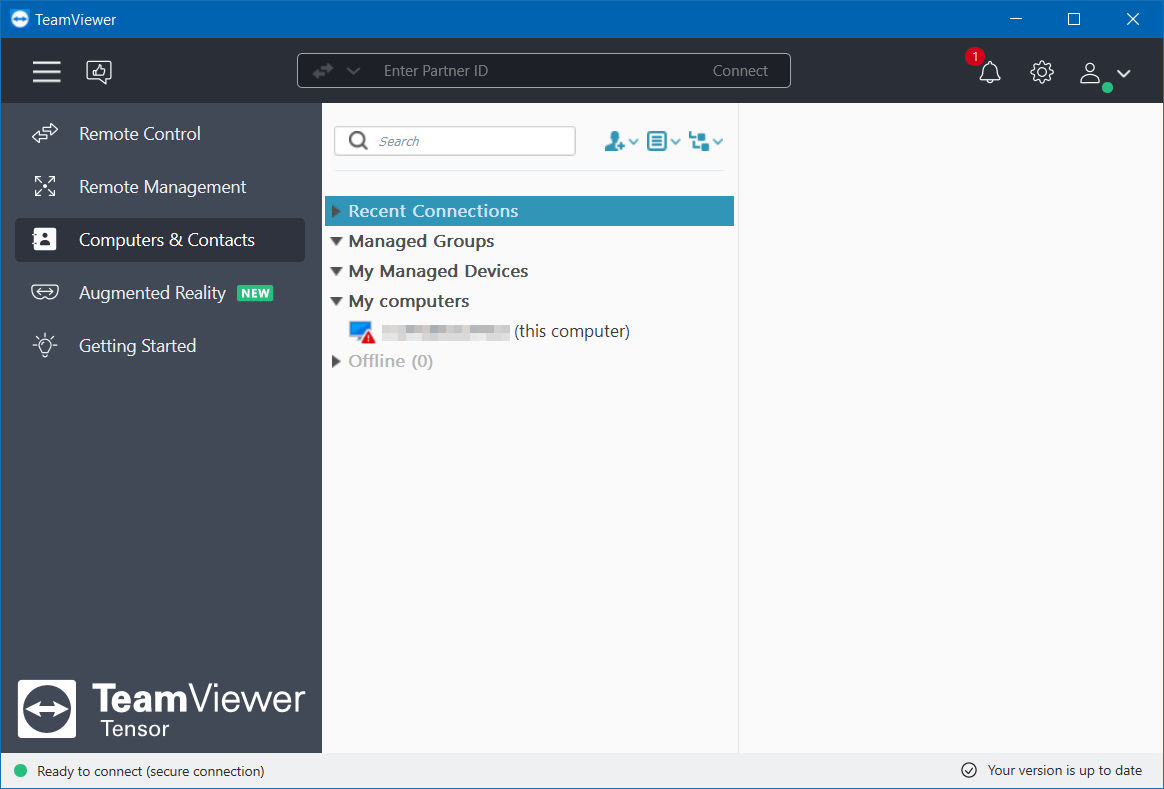Minimize the TeamViewer window

[1016, 19]
